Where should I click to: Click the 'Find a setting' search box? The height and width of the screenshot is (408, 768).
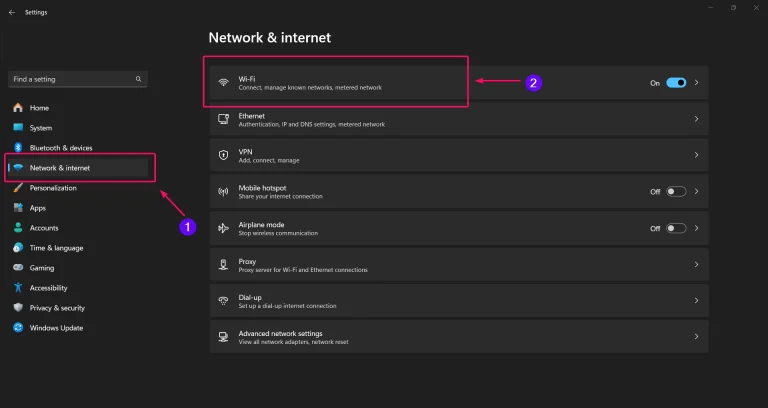click(78, 79)
